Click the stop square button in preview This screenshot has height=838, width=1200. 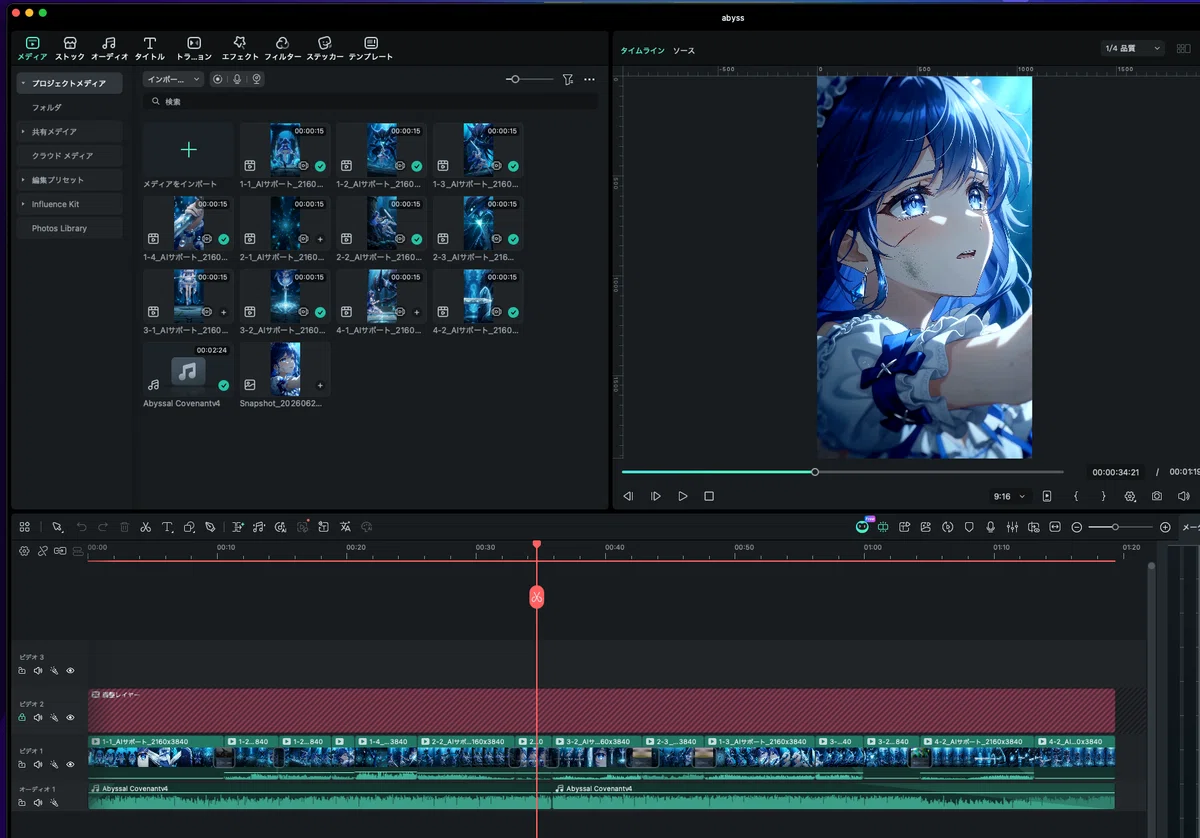tap(709, 496)
